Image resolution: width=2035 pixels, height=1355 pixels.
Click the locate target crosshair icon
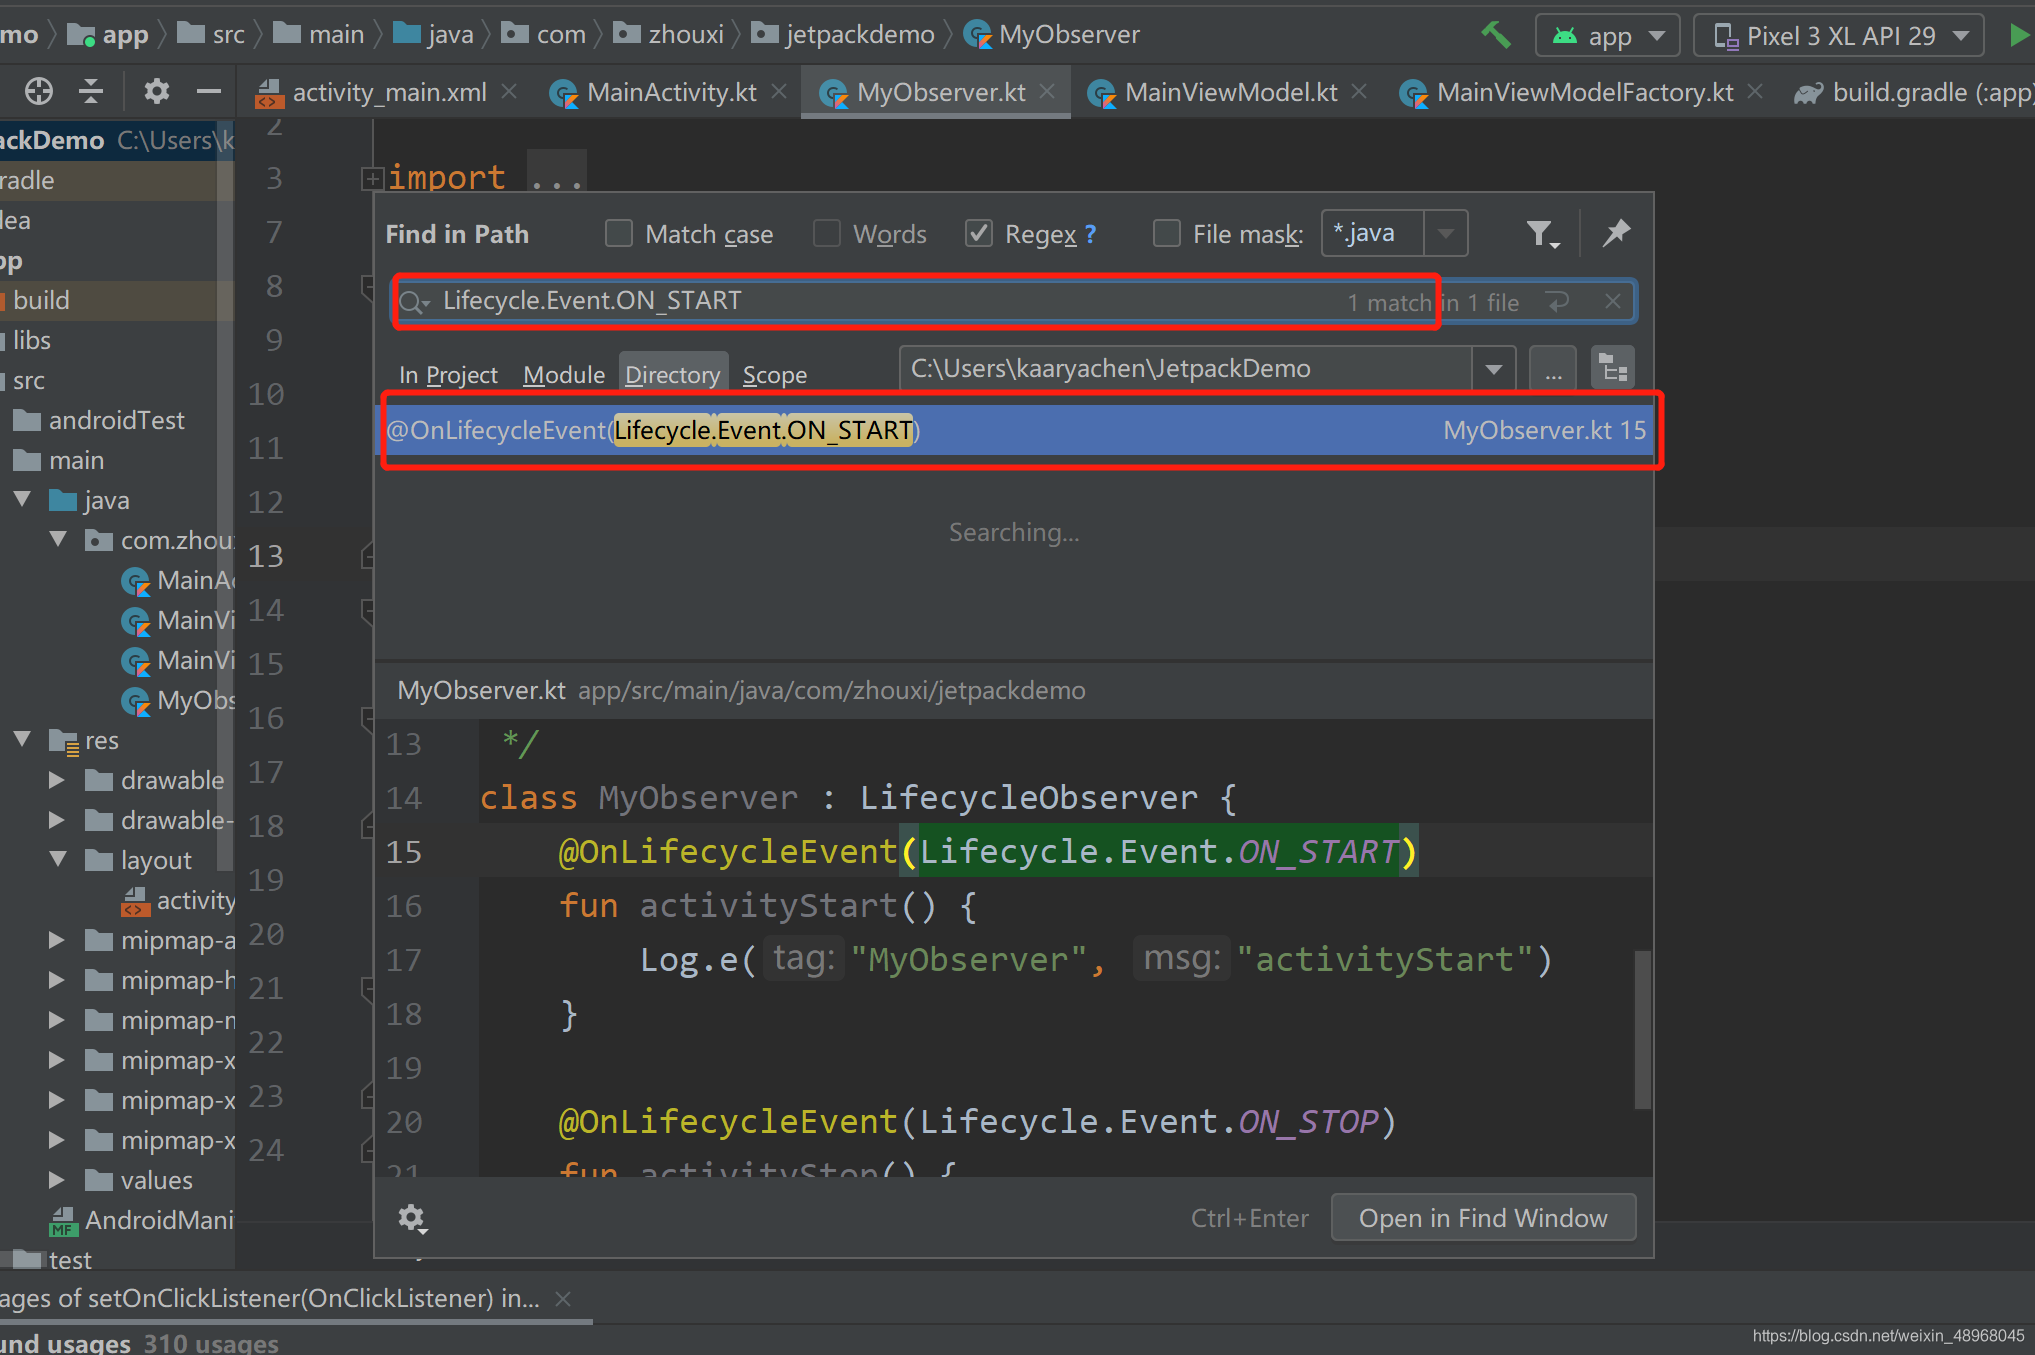click(39, 92)
